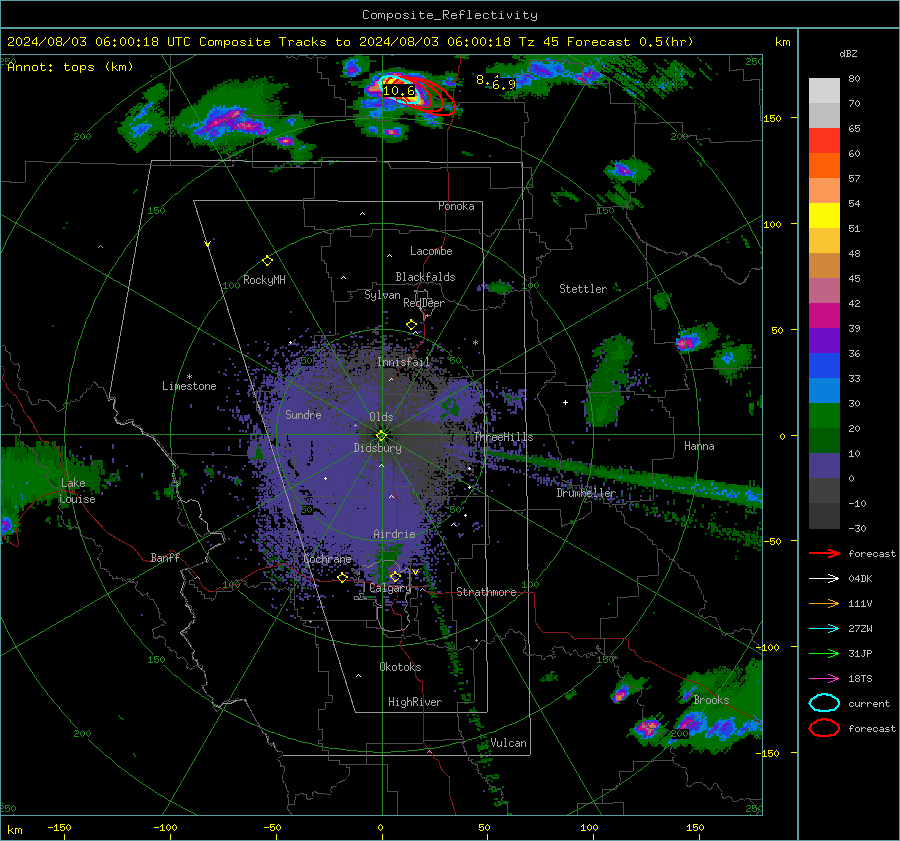Screen dimensions: 900x841
Task: Select the 33 dBZ blue color swatch
Action: click(x=824, y=366)
